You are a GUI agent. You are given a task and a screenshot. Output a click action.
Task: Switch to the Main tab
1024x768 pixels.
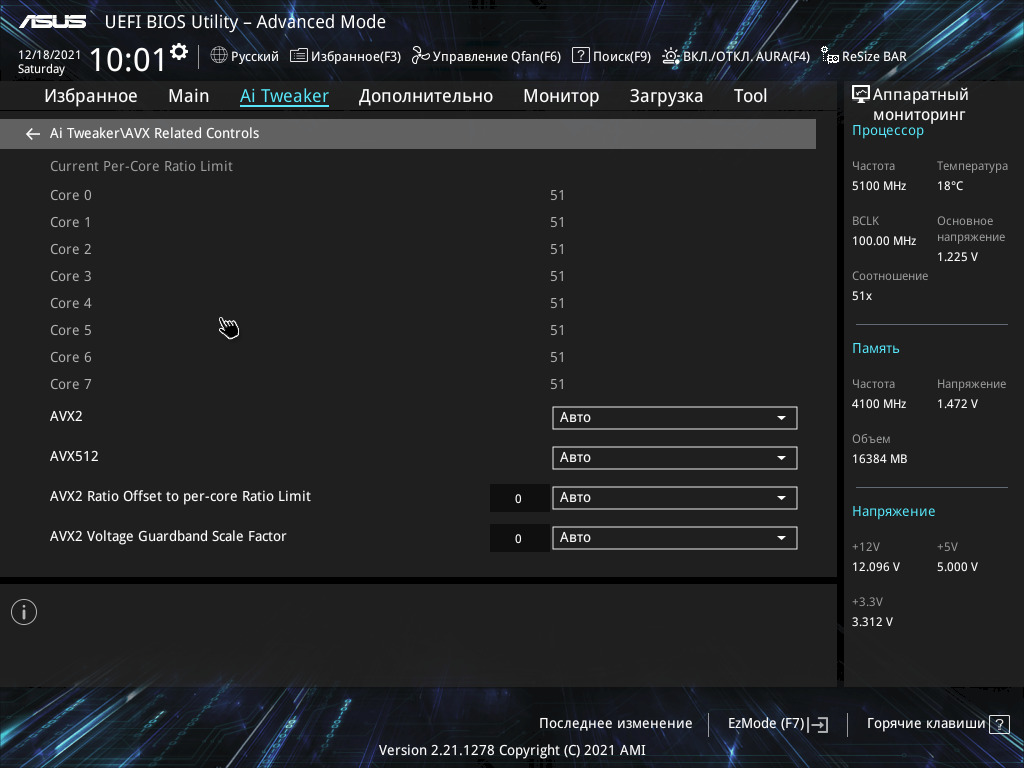(x=189, y=96)
